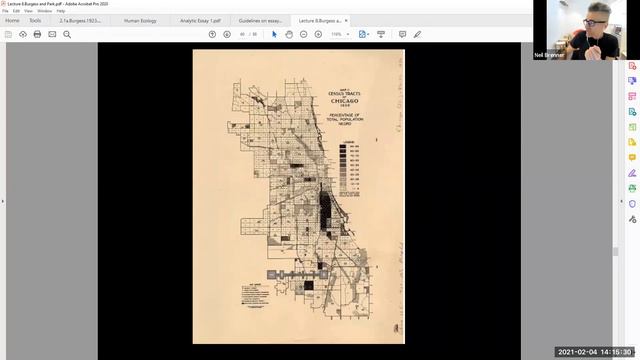Go to previous page with up arrow
640x360 pixels.
(x=212, y=34)
